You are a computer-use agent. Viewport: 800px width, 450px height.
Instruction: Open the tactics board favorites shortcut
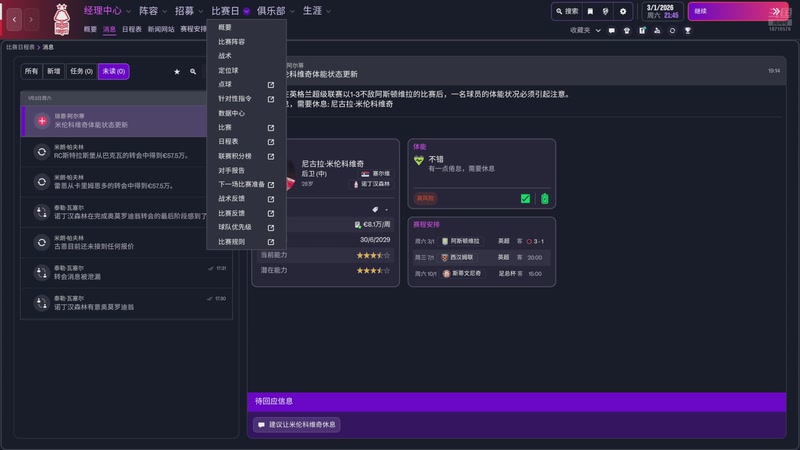642,31
